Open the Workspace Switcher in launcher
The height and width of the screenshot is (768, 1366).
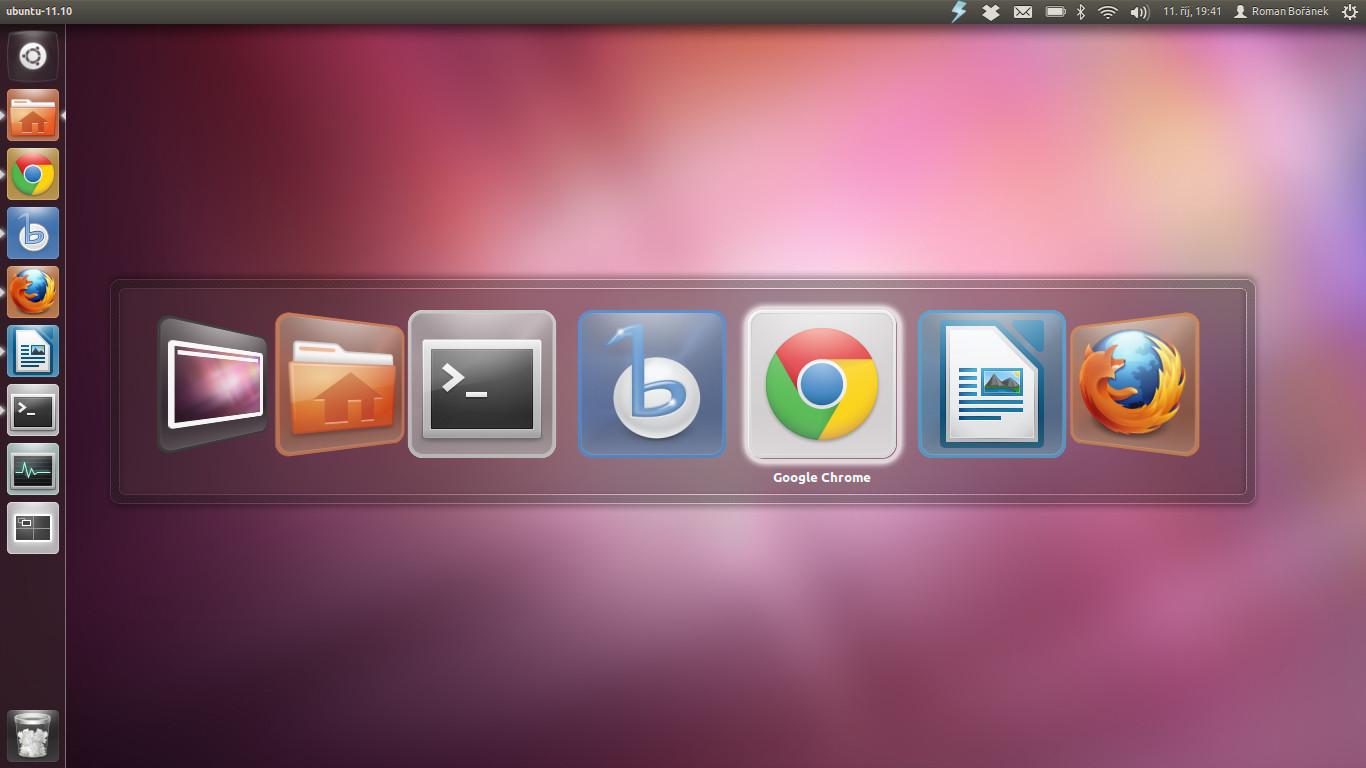coord(33,528)
